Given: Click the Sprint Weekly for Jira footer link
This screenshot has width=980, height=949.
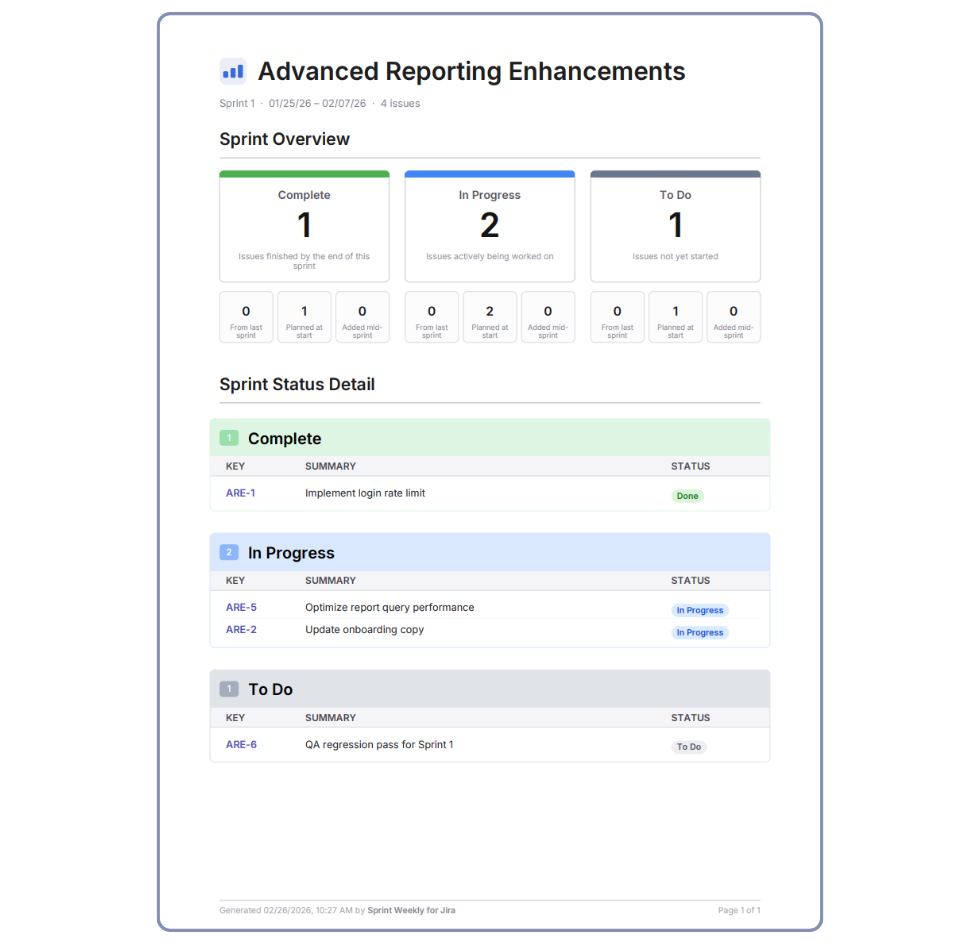Looking at the screenshot, I should [411, 910].
